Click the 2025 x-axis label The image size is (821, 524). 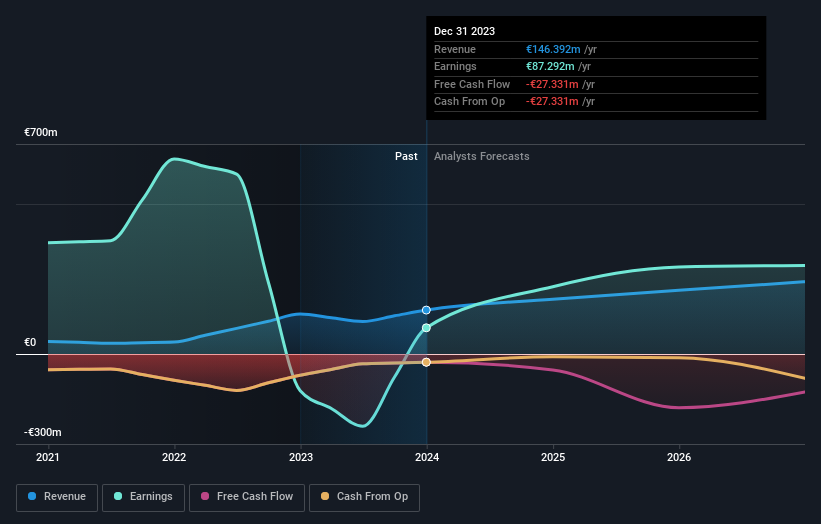click(553, 457)
